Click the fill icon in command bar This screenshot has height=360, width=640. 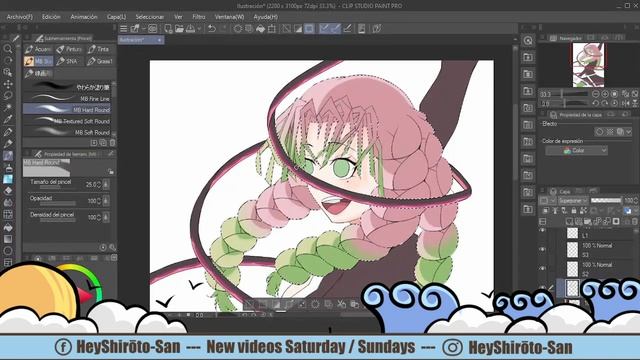[x=260, y=29]
